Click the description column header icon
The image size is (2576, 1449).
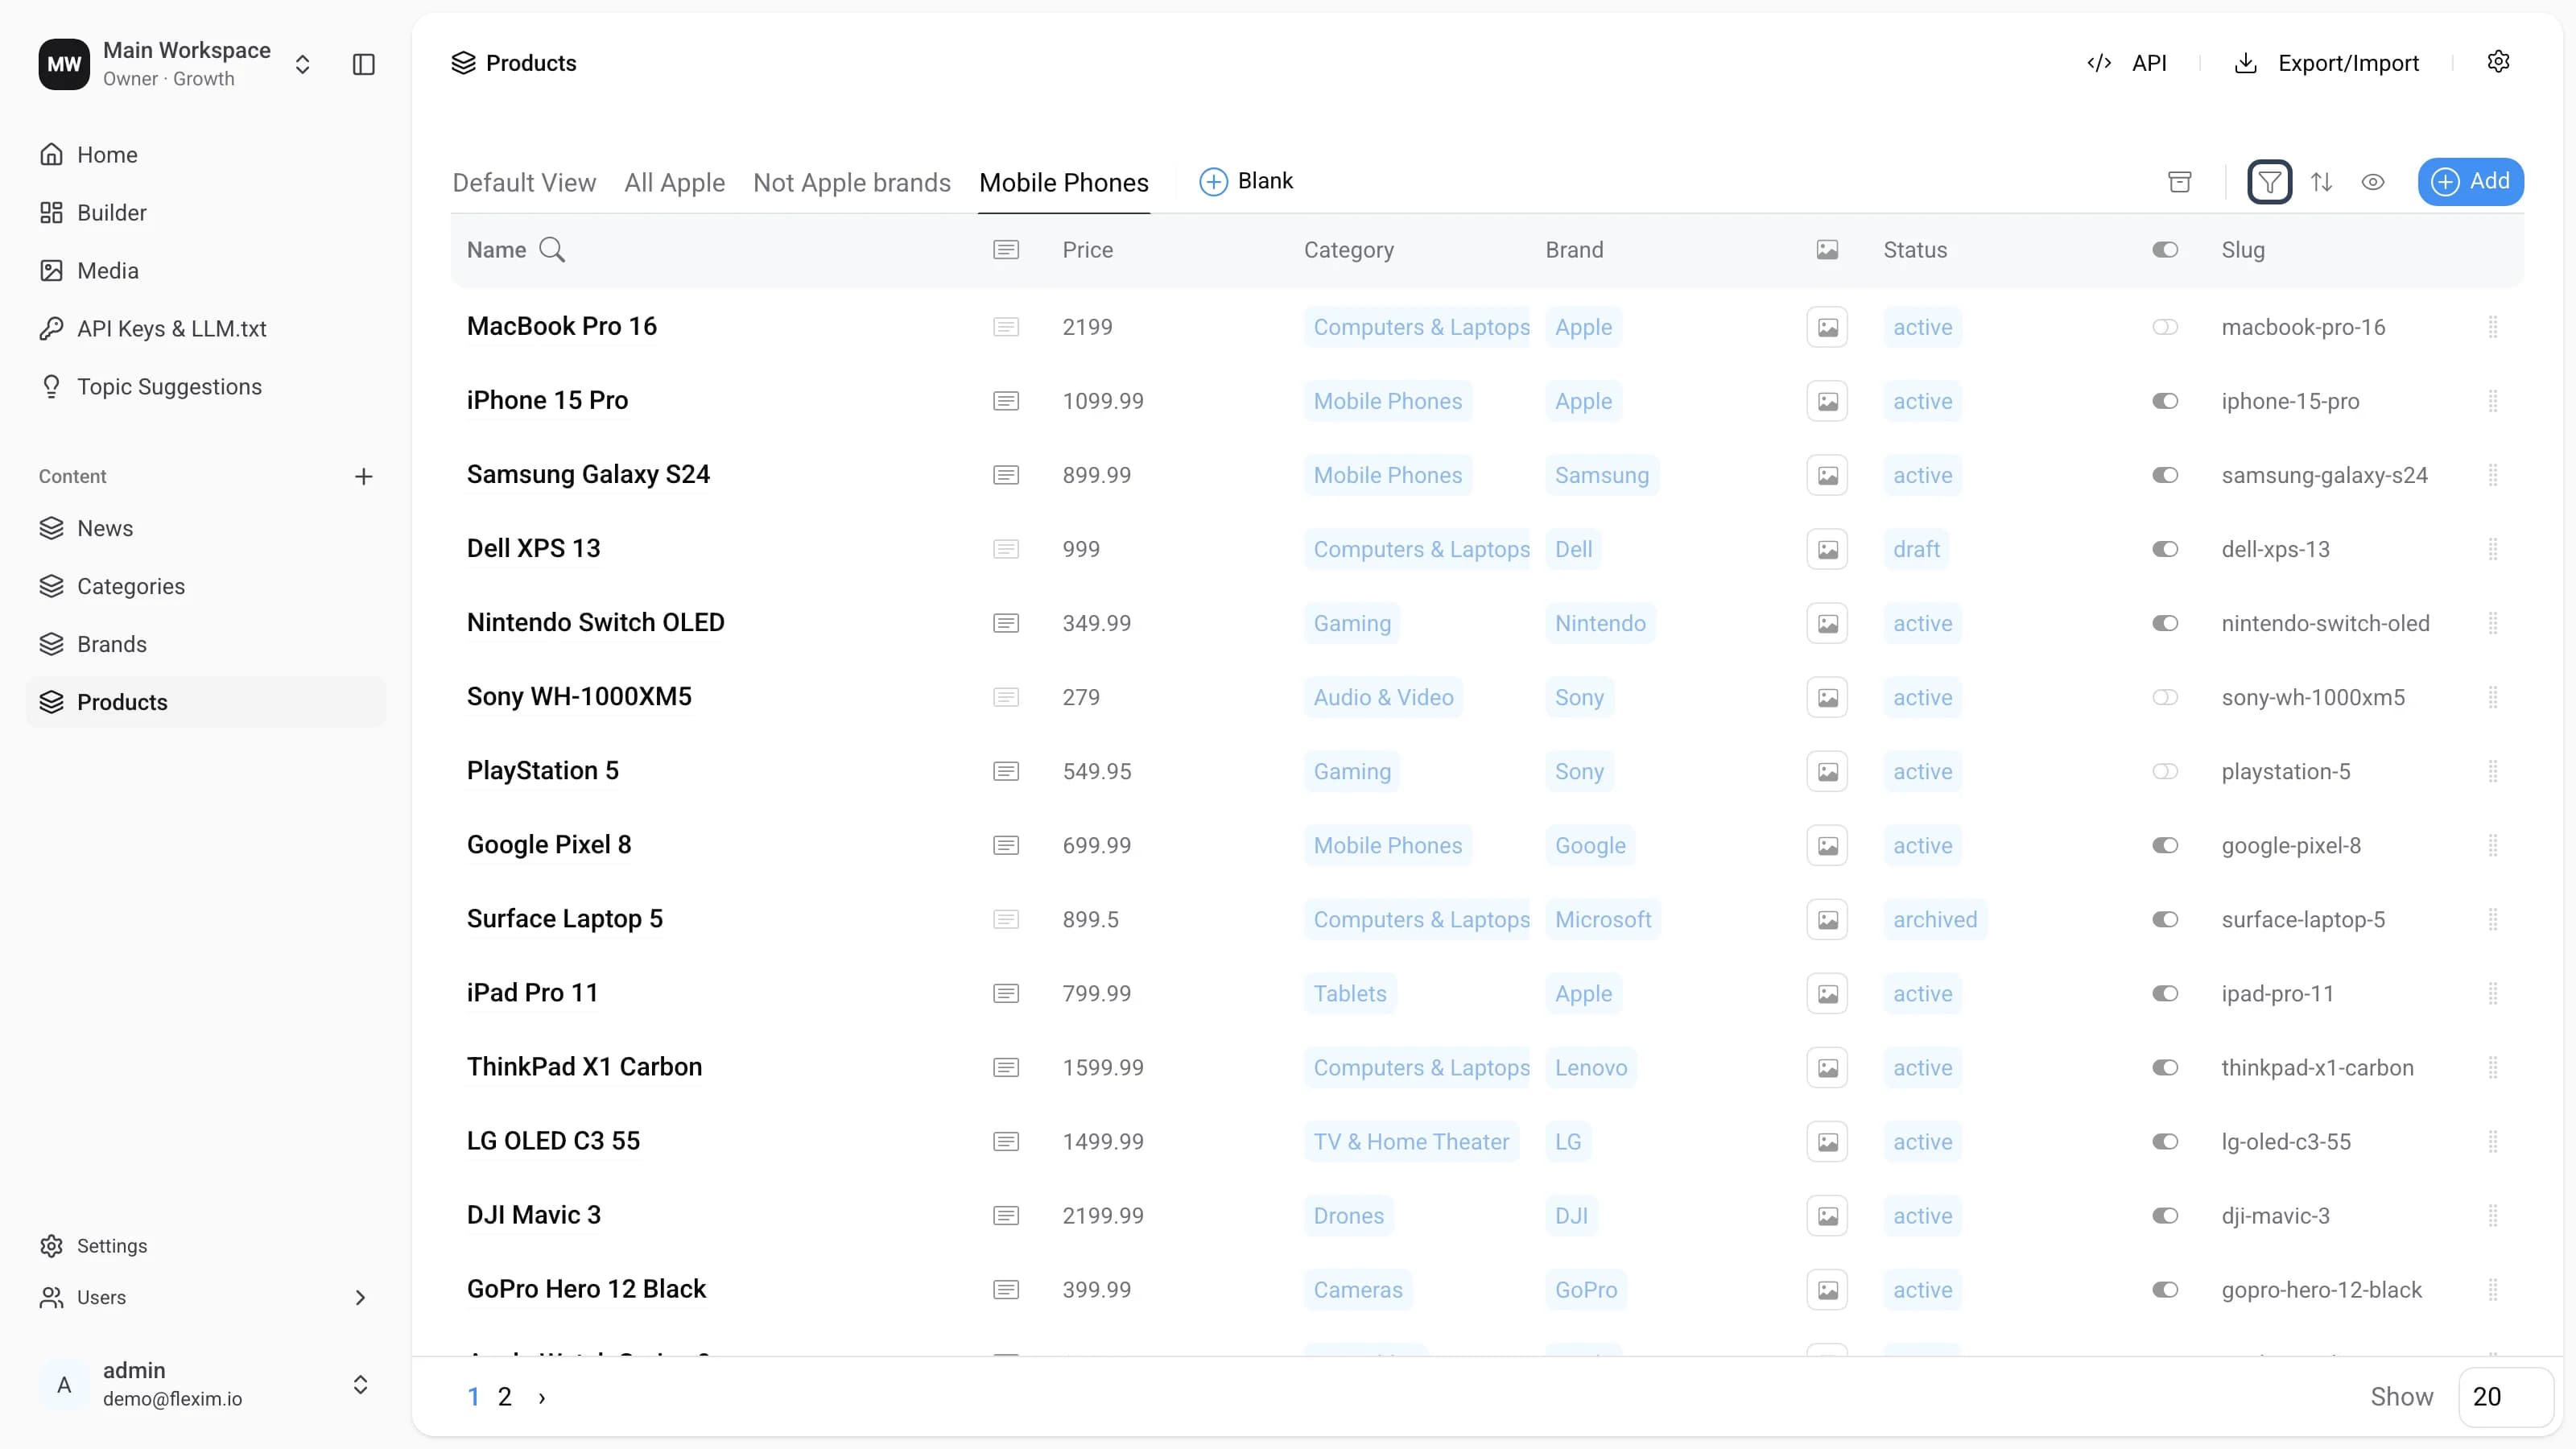tap(1006, 250)
